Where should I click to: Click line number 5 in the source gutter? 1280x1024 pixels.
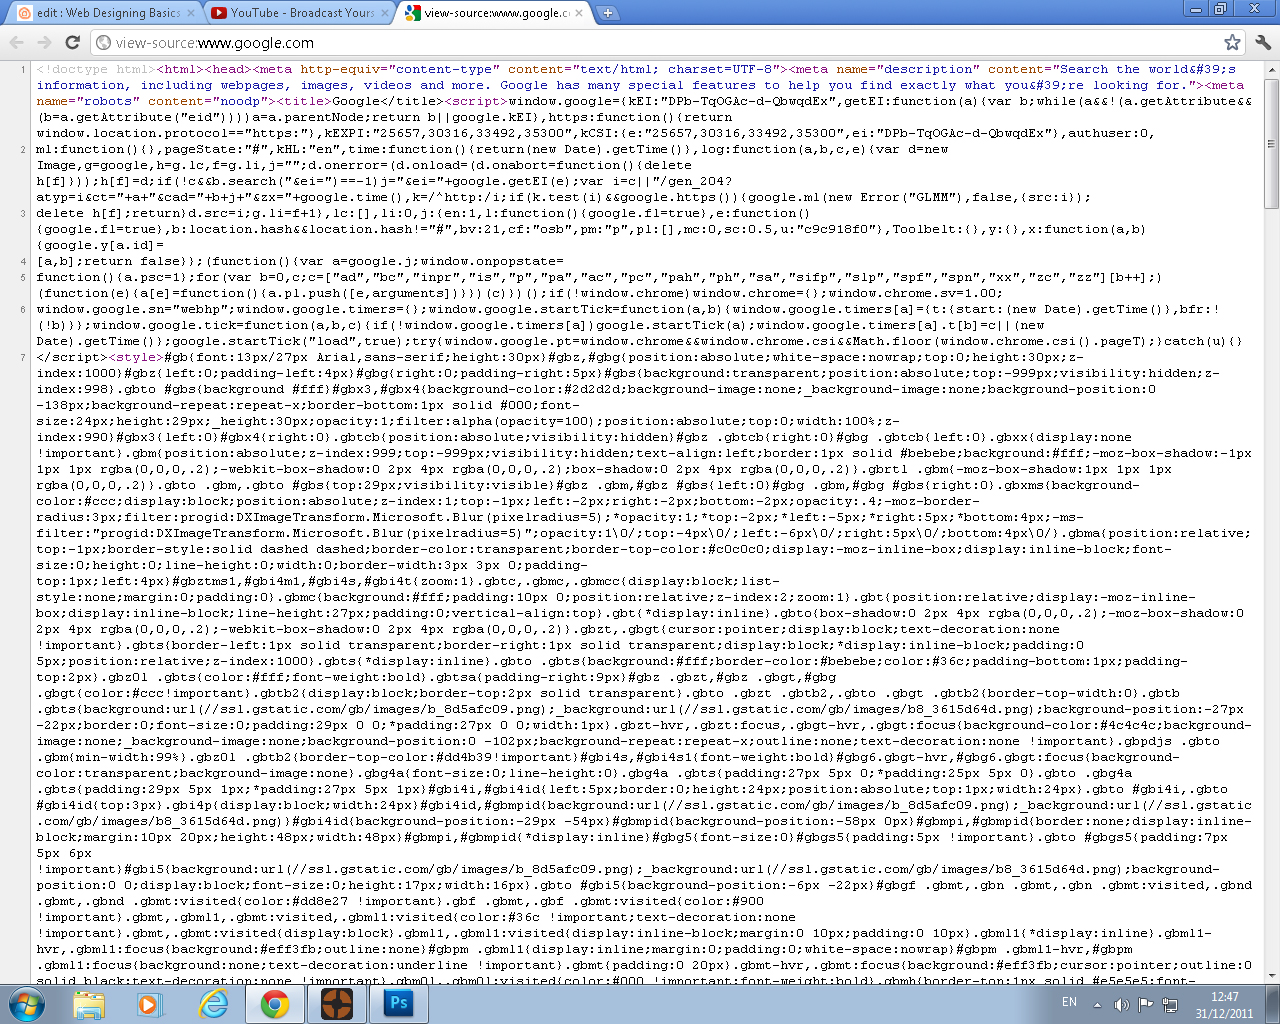(x=23, y=278)
